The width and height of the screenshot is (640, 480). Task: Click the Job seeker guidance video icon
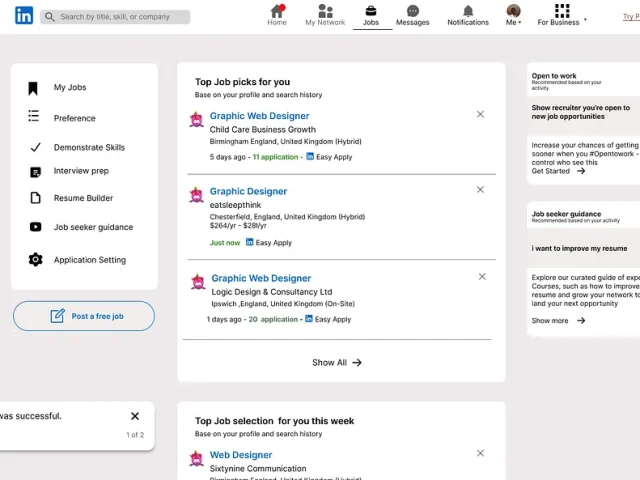(x=36, y=227)
